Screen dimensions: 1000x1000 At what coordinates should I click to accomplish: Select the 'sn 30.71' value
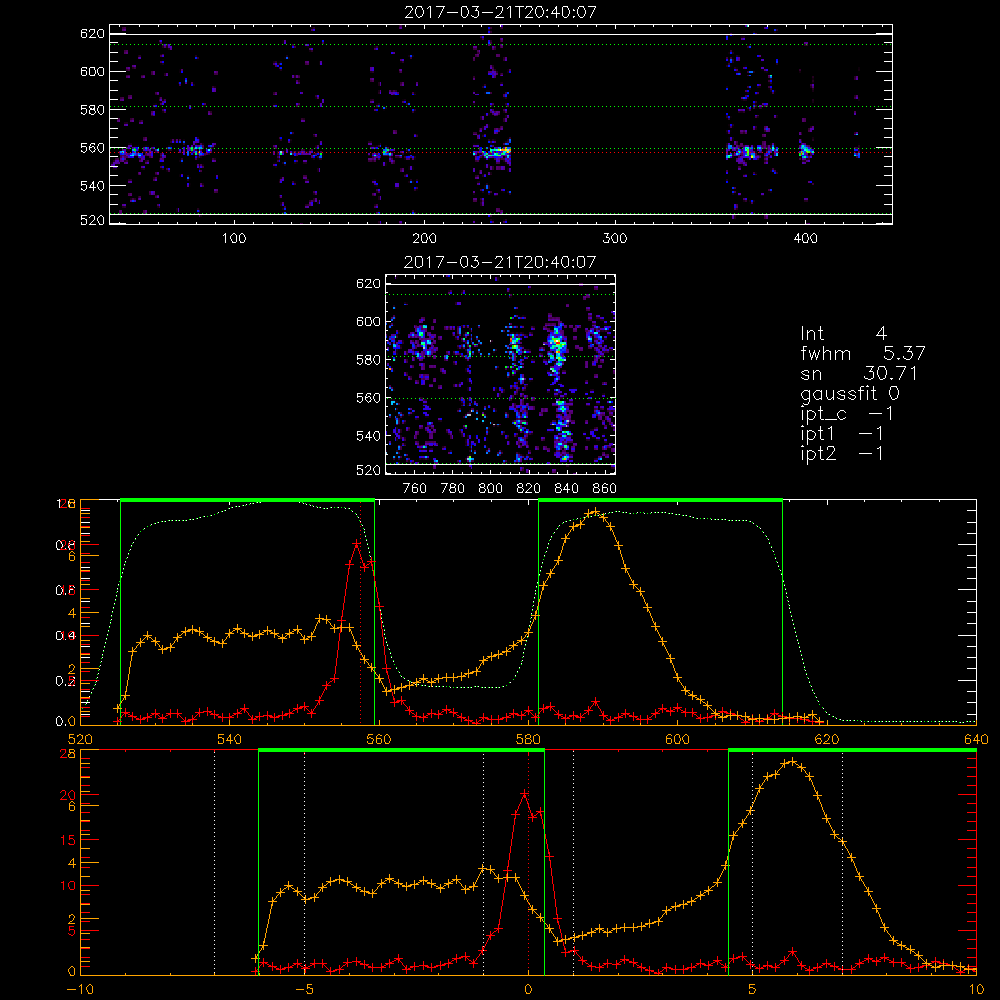tap(858, 373)
